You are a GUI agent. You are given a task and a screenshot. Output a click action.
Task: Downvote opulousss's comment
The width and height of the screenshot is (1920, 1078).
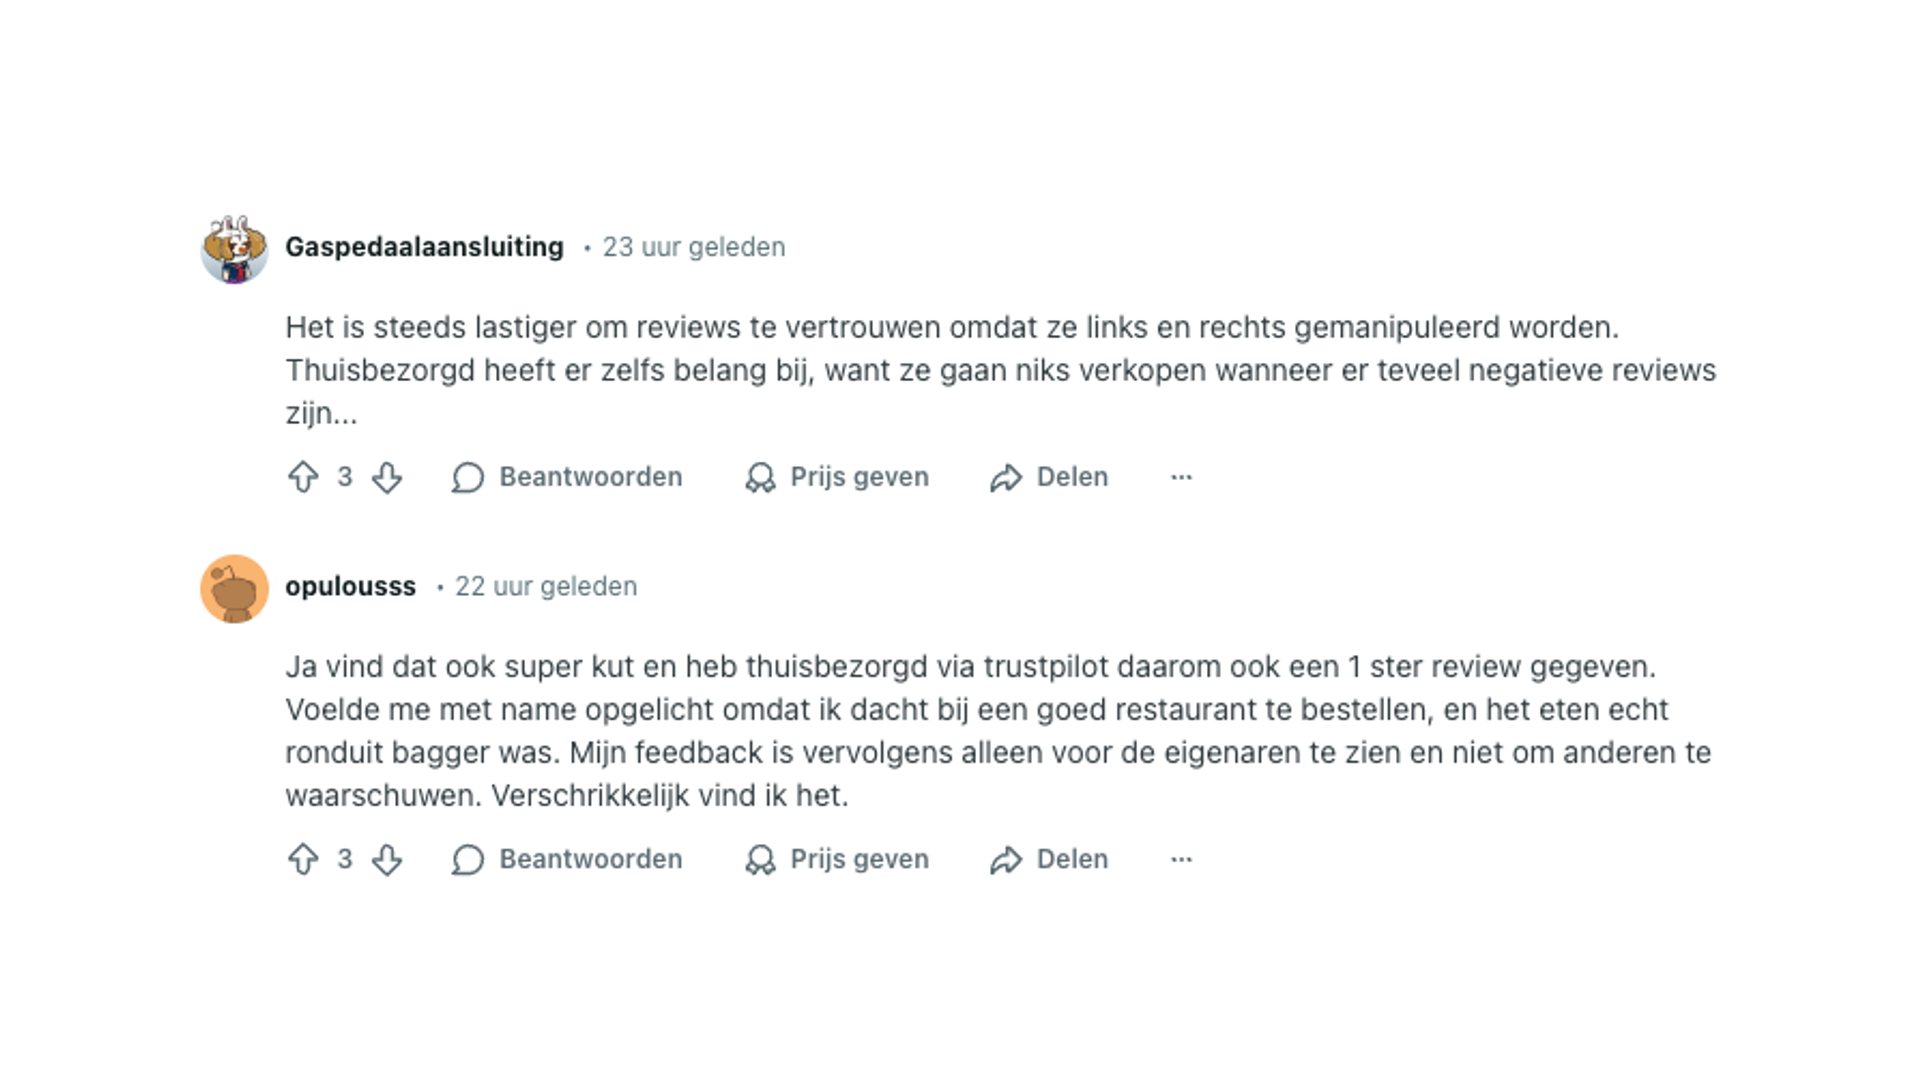[389, 859]
